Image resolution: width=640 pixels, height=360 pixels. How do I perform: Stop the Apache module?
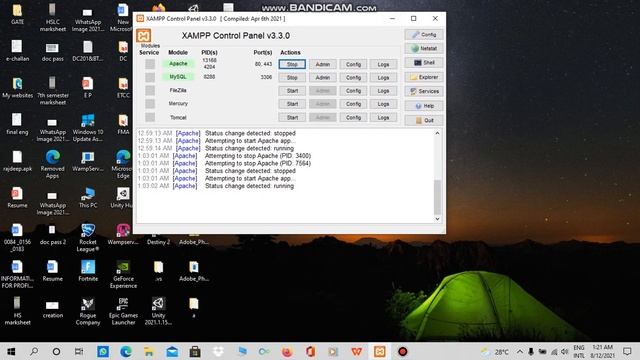(x=292, y=64)
